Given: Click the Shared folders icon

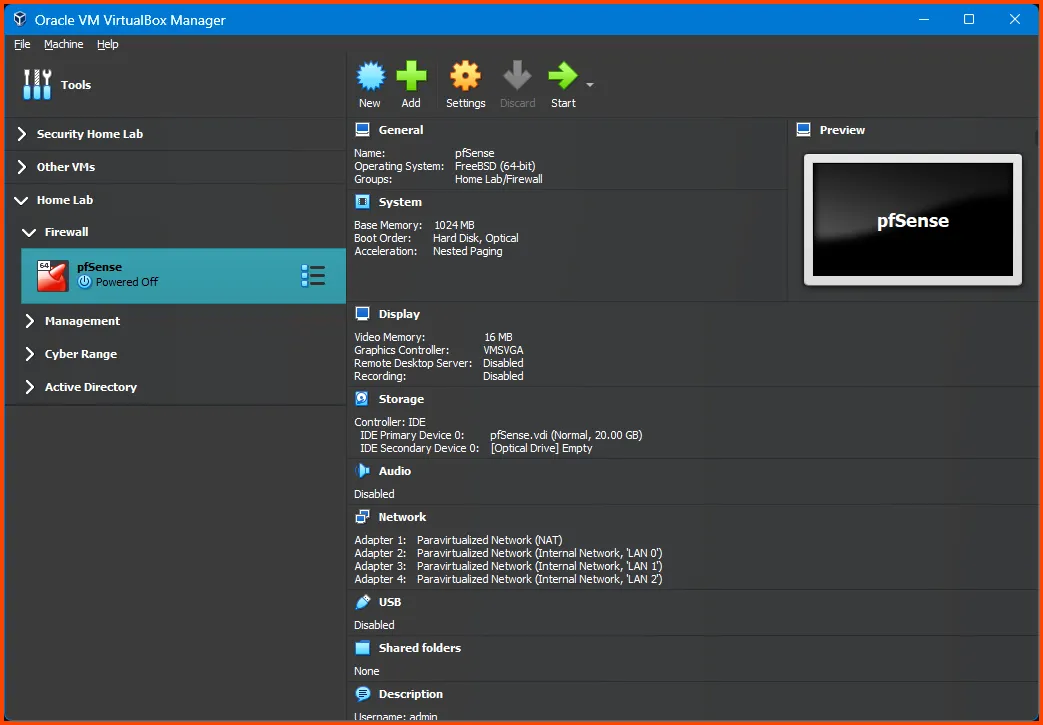Looking at the screenshot, I should pos(363,648).
